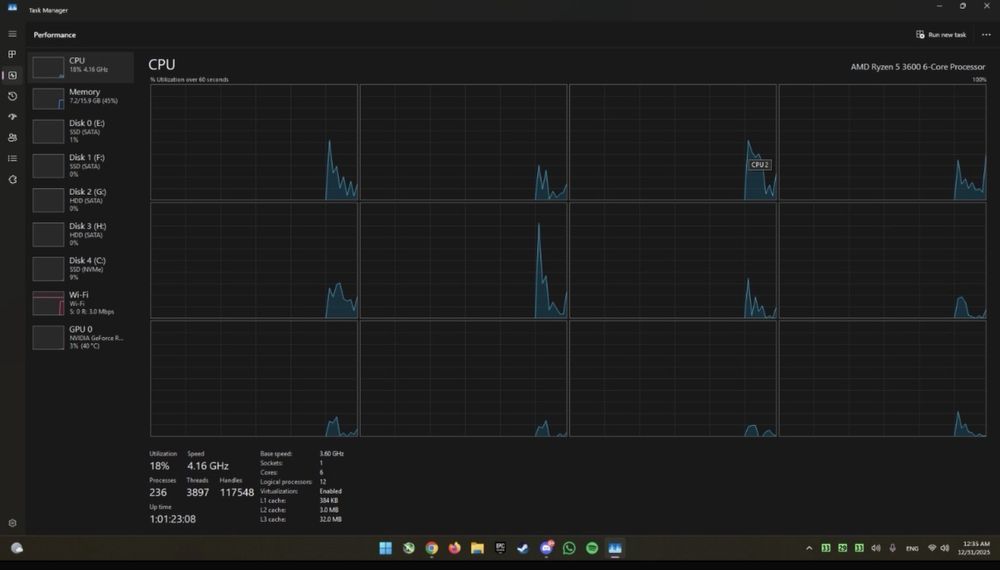Click the CPU heading above the graphs
This screenshot has height=570, width=1000.
[x=161, y=64]
